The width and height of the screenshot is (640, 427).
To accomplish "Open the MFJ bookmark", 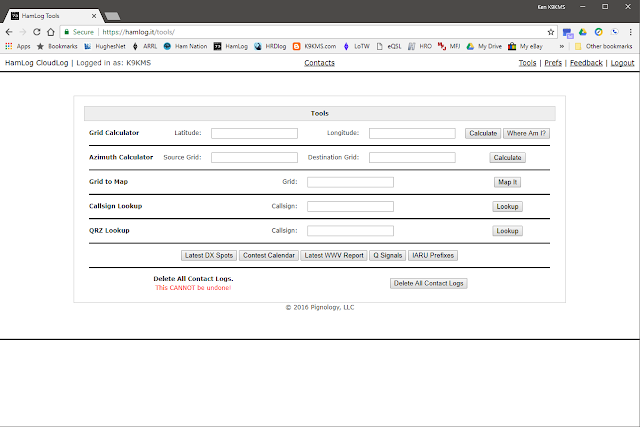I will [449, 47].
